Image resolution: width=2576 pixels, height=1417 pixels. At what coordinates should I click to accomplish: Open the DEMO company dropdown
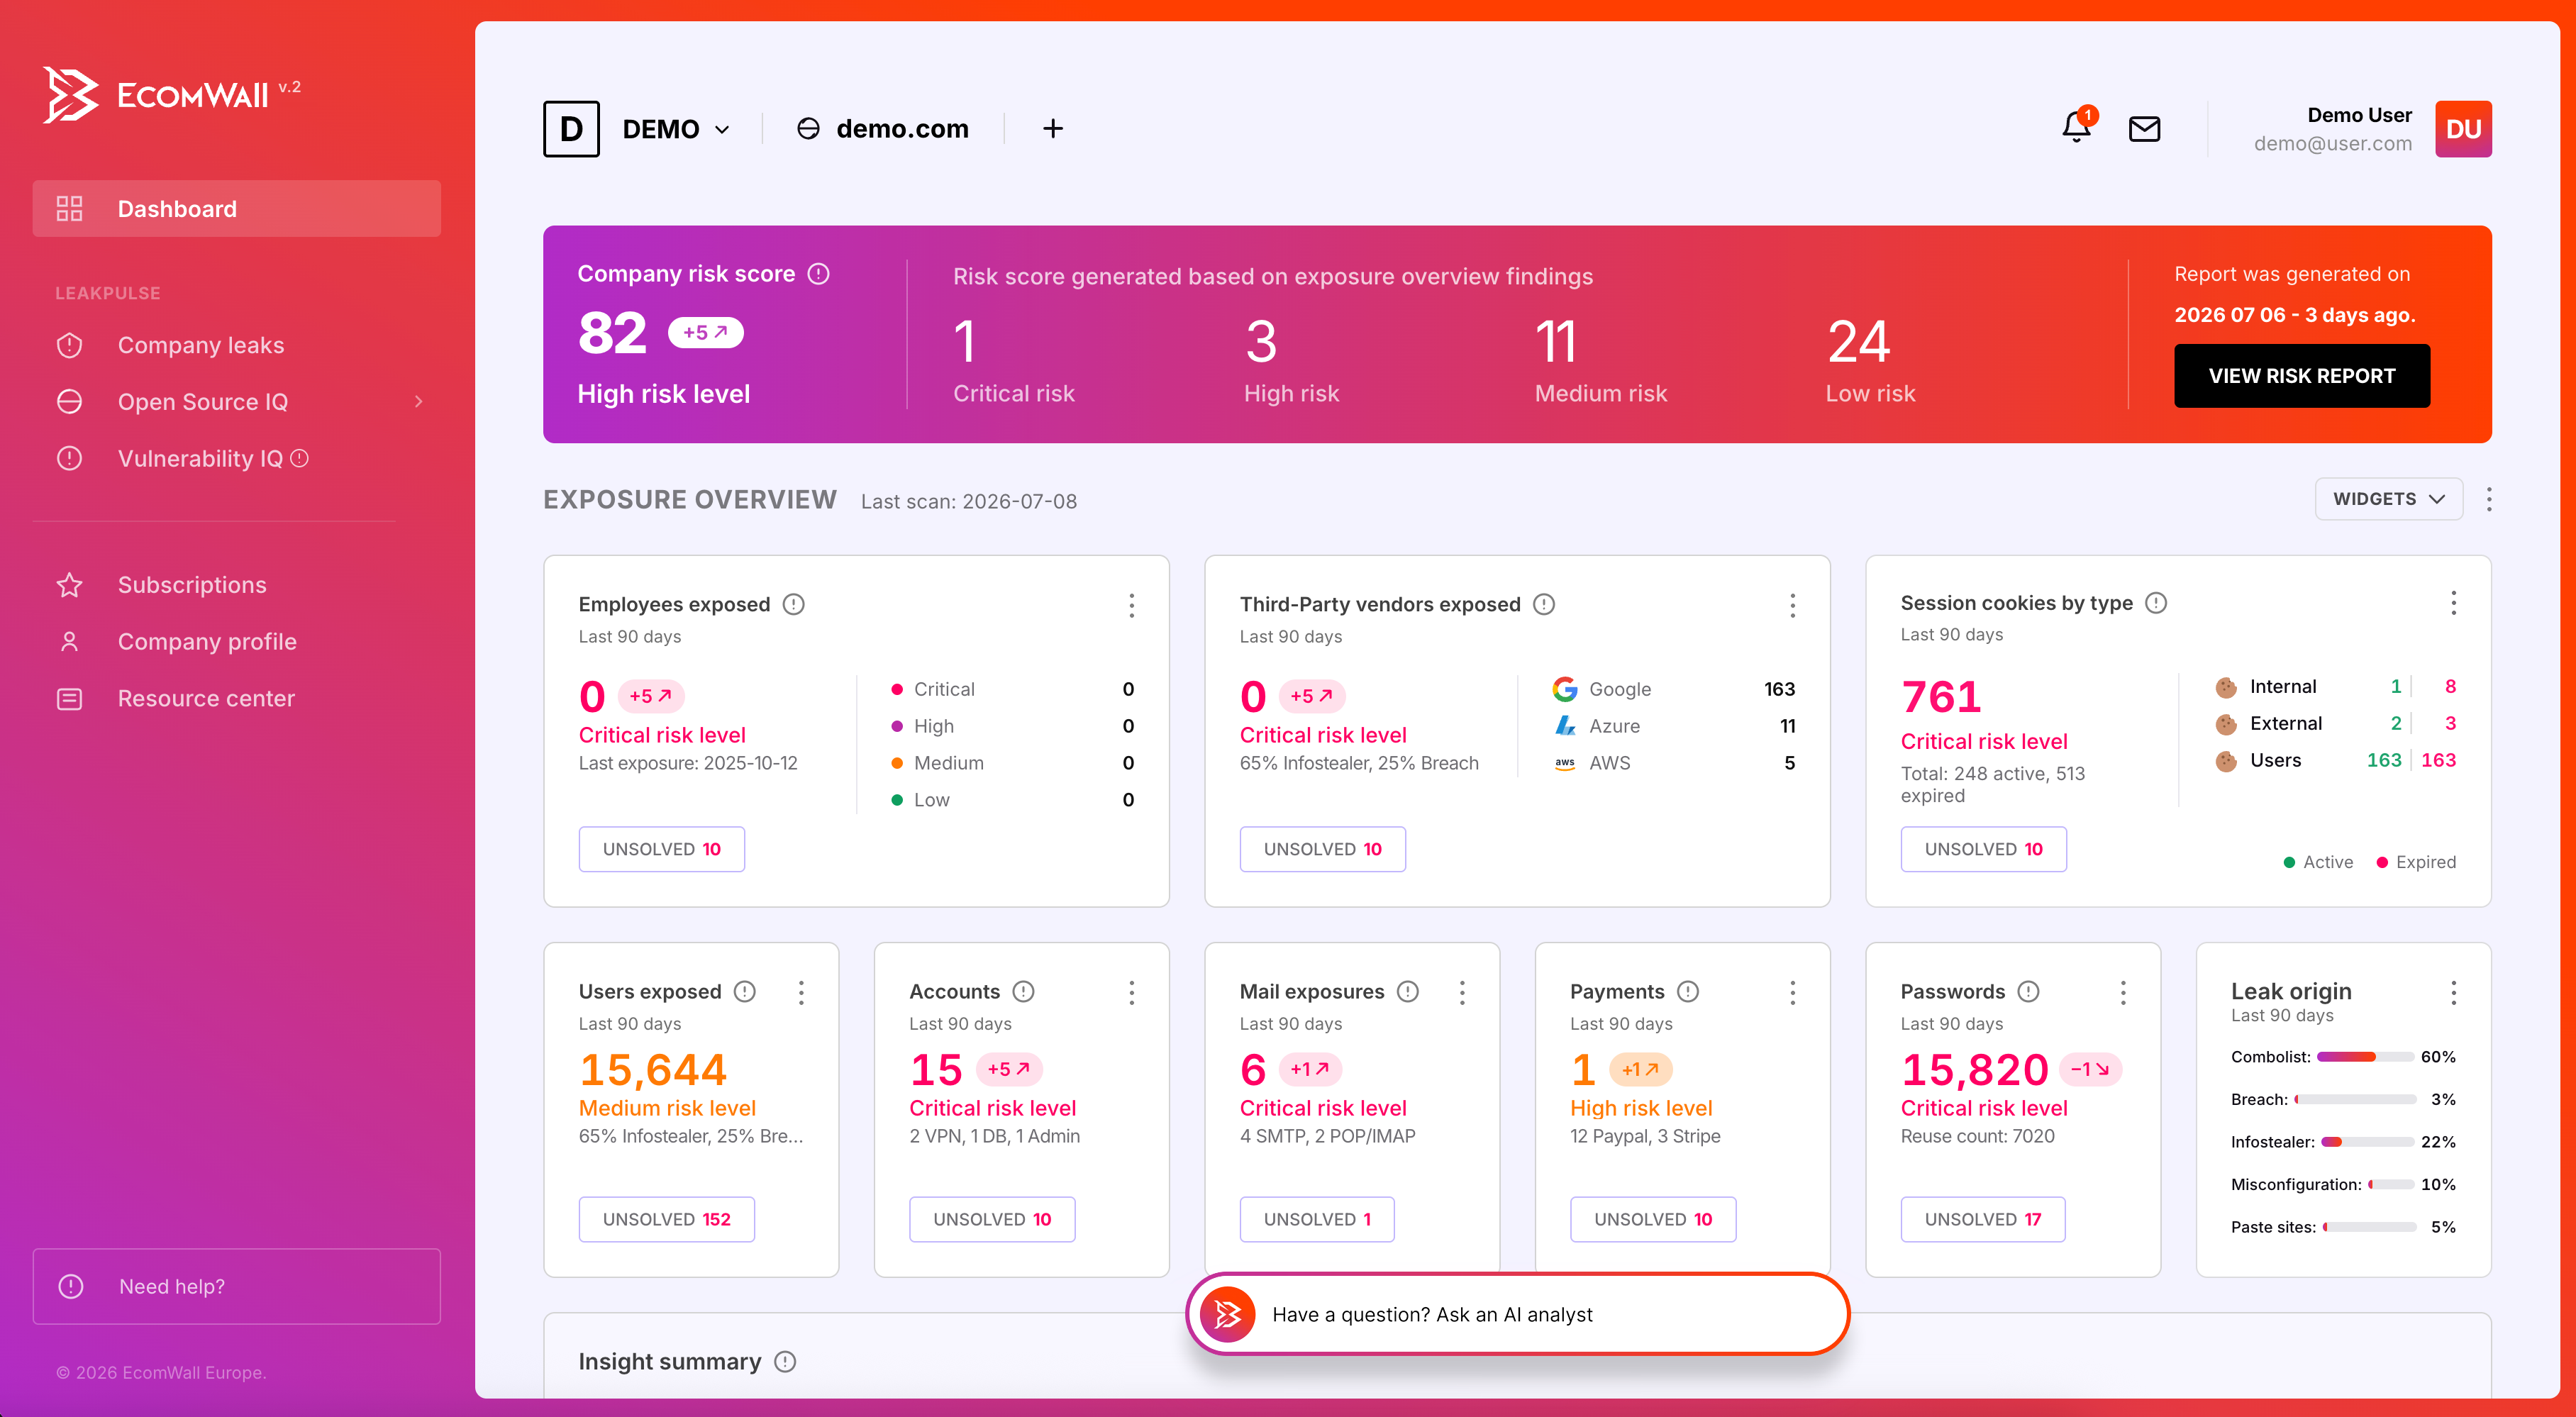(676, 129)
